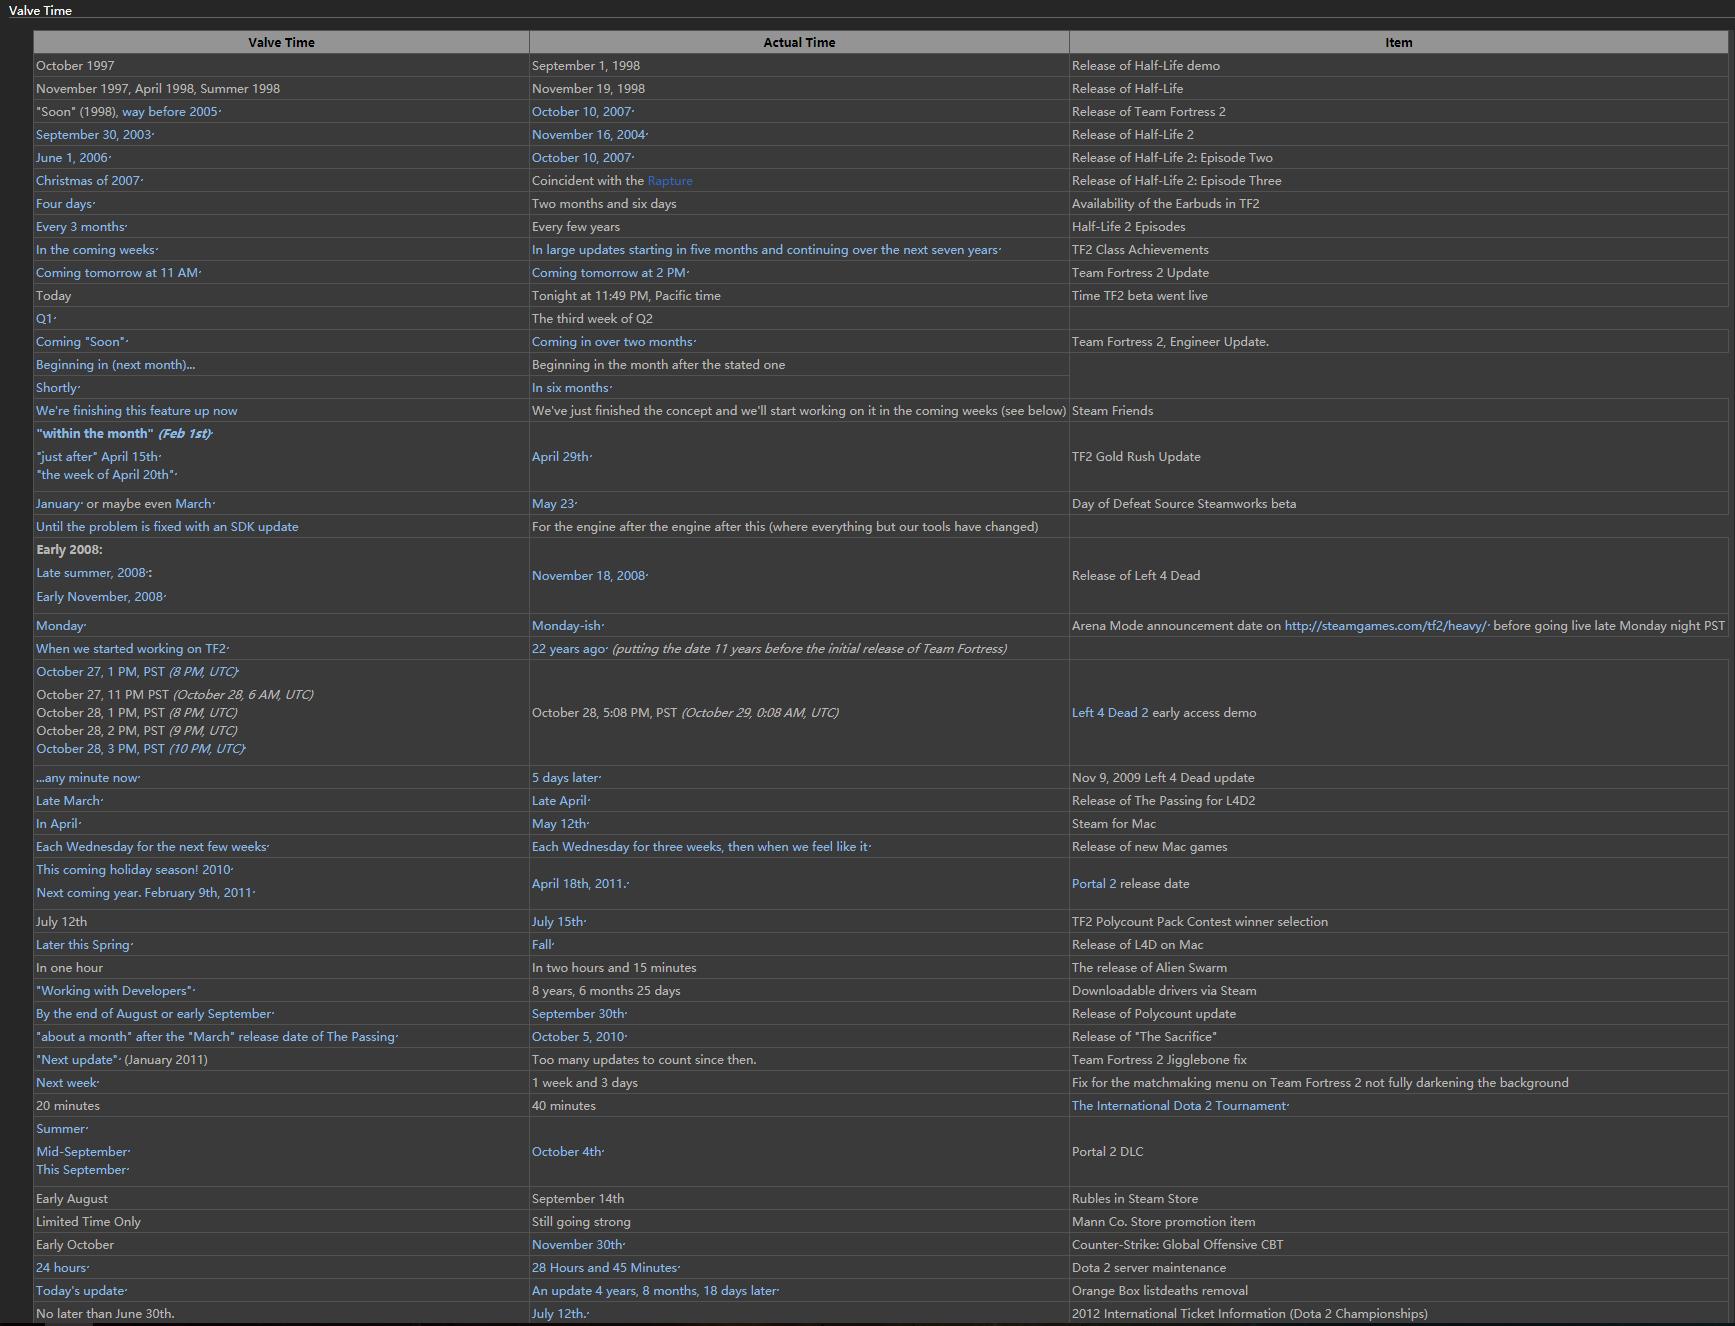The width and height of the screenshot is (1735, 1326).
Task: Open the 'Today's update' link
Action: pyautogui.click(x=80, y=1291)
